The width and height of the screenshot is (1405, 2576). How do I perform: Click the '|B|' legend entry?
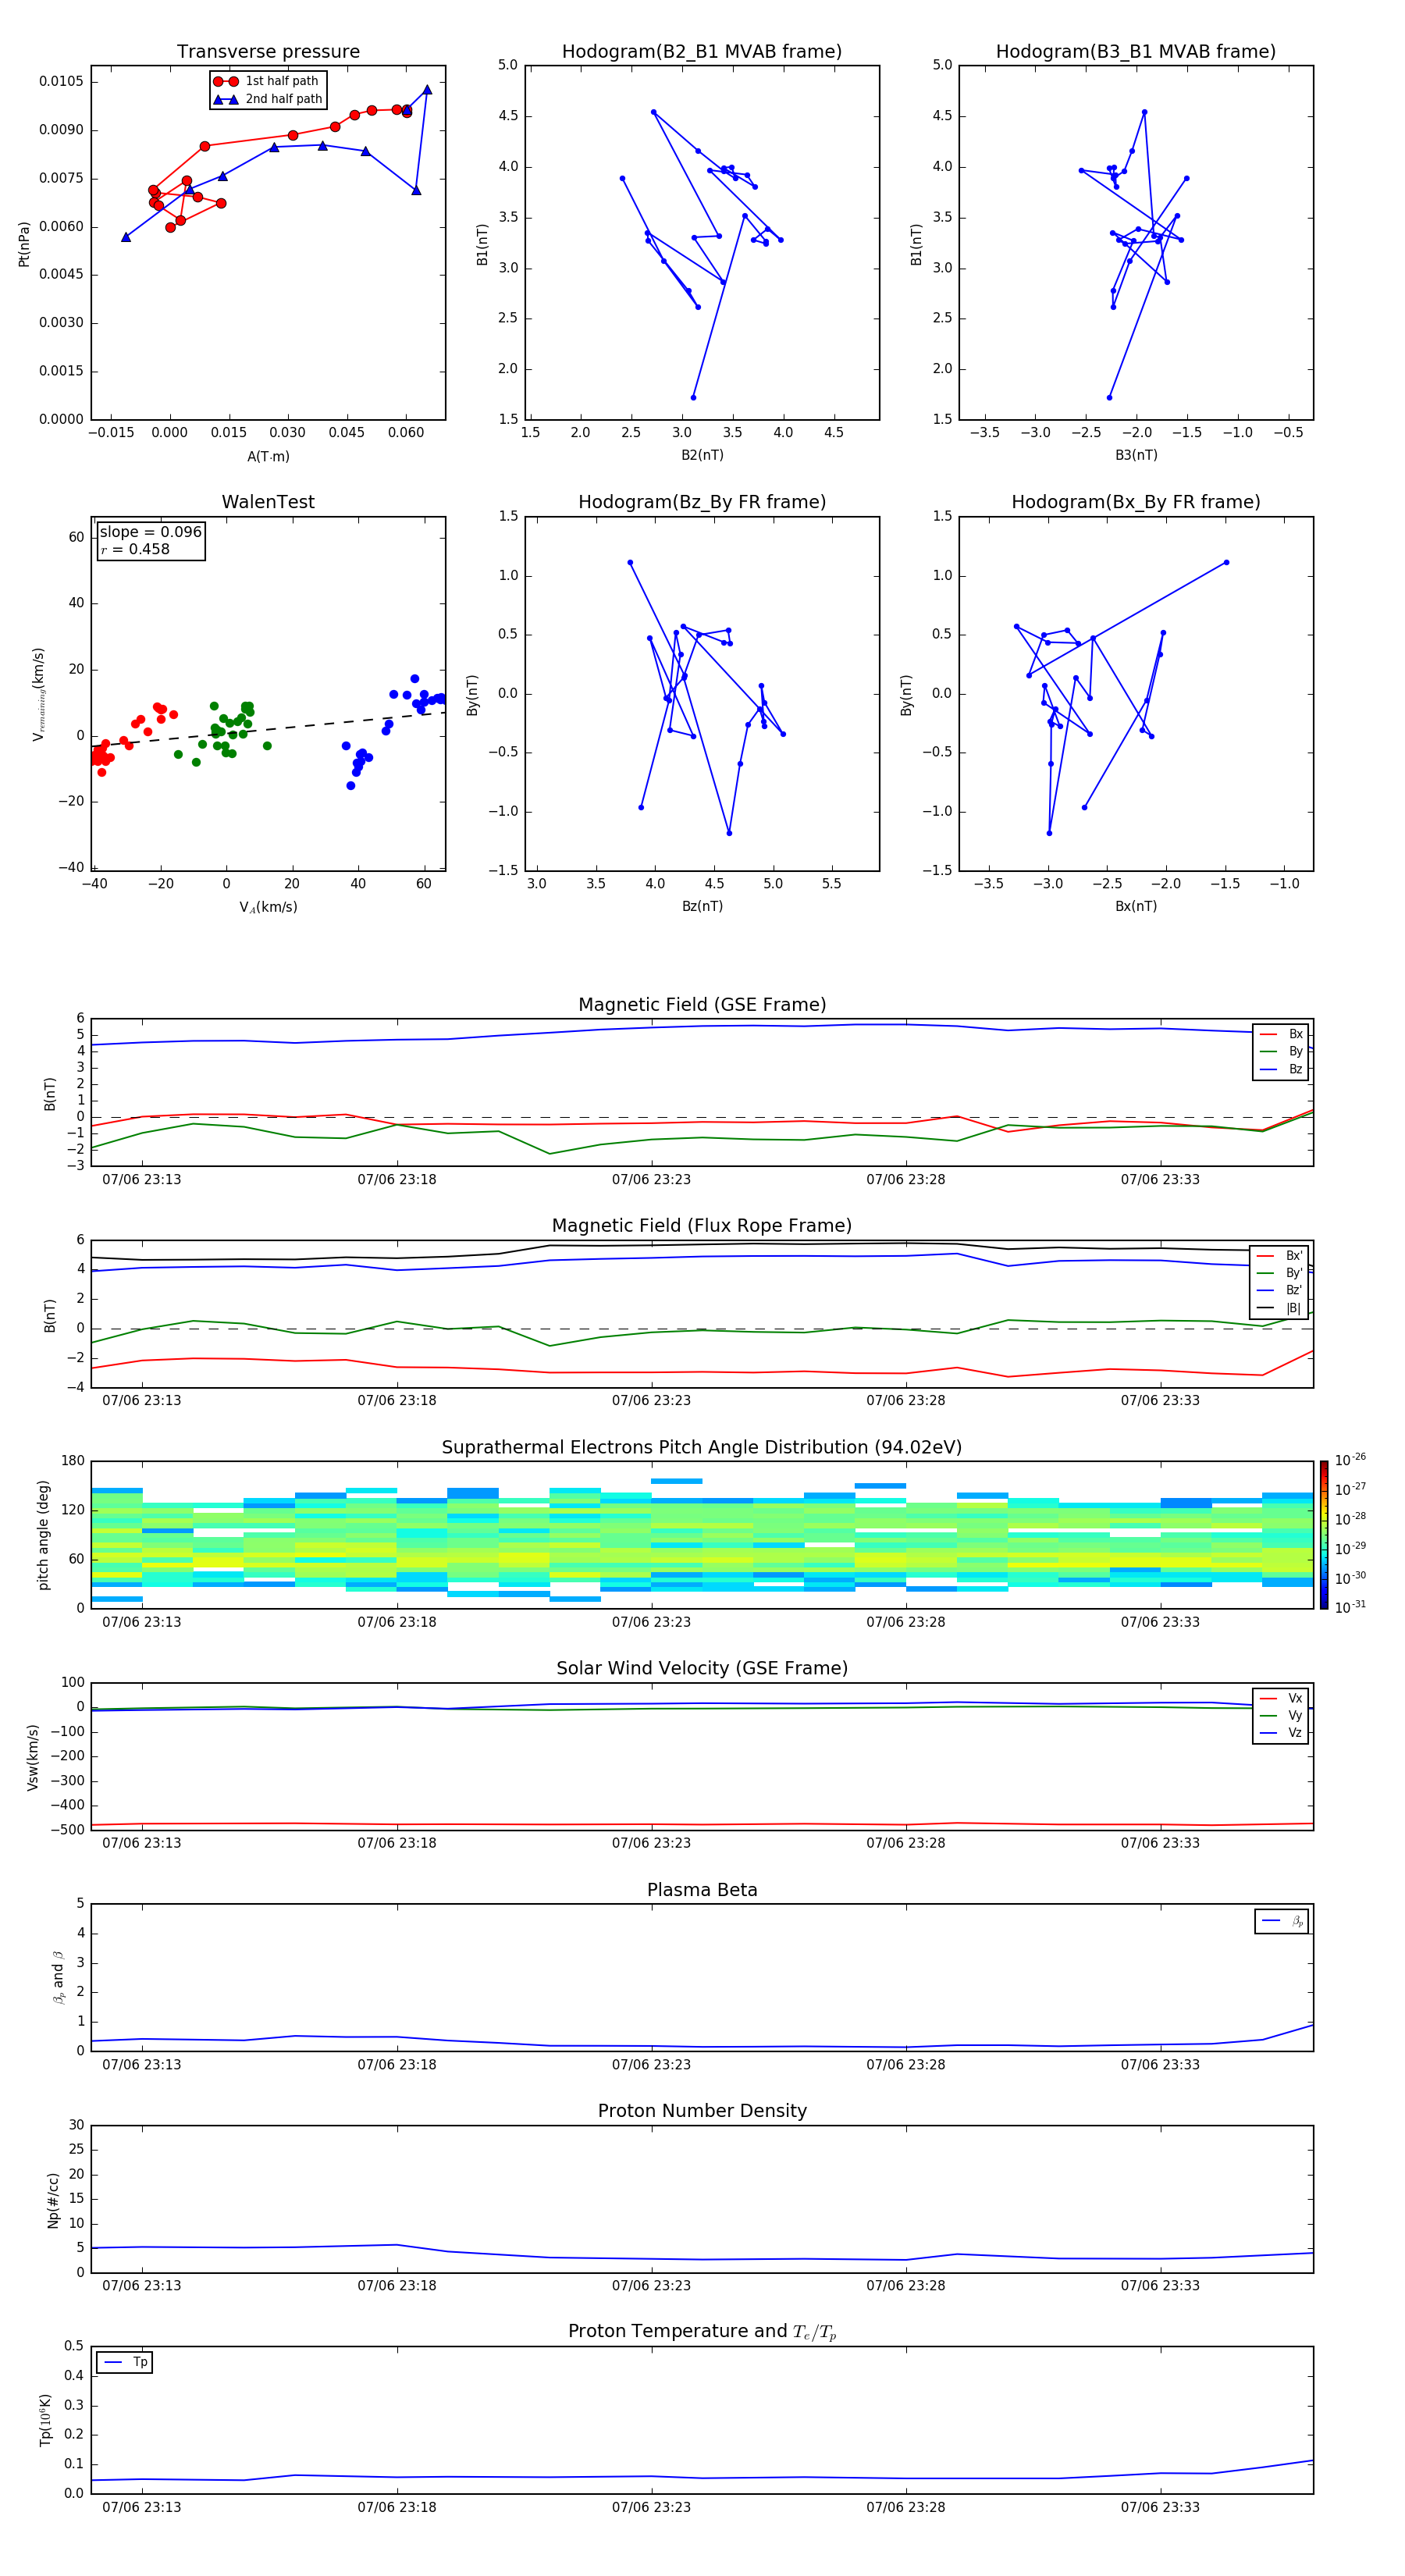1280,1308
